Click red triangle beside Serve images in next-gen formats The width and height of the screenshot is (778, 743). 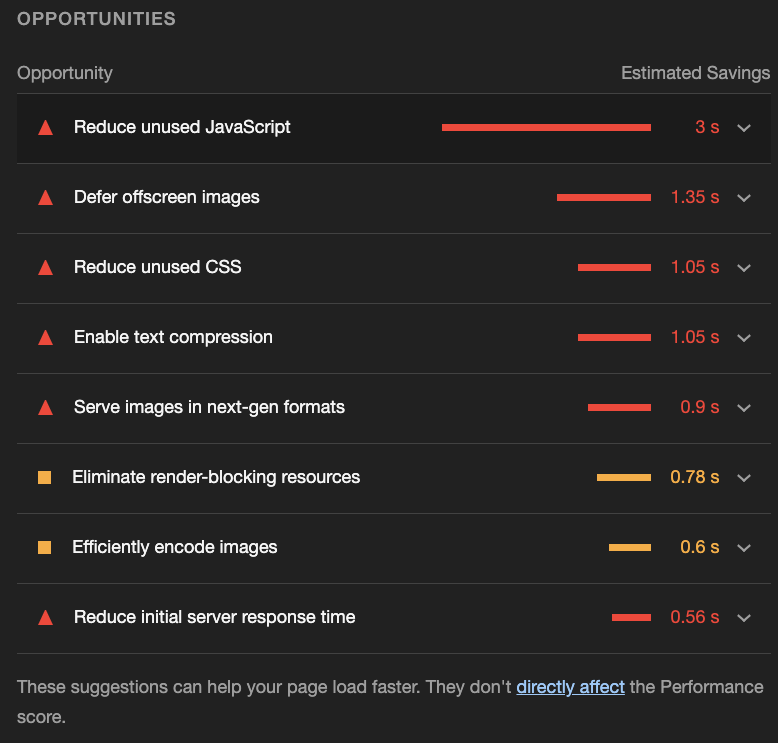pyautogui.click(x=45, y=408)
